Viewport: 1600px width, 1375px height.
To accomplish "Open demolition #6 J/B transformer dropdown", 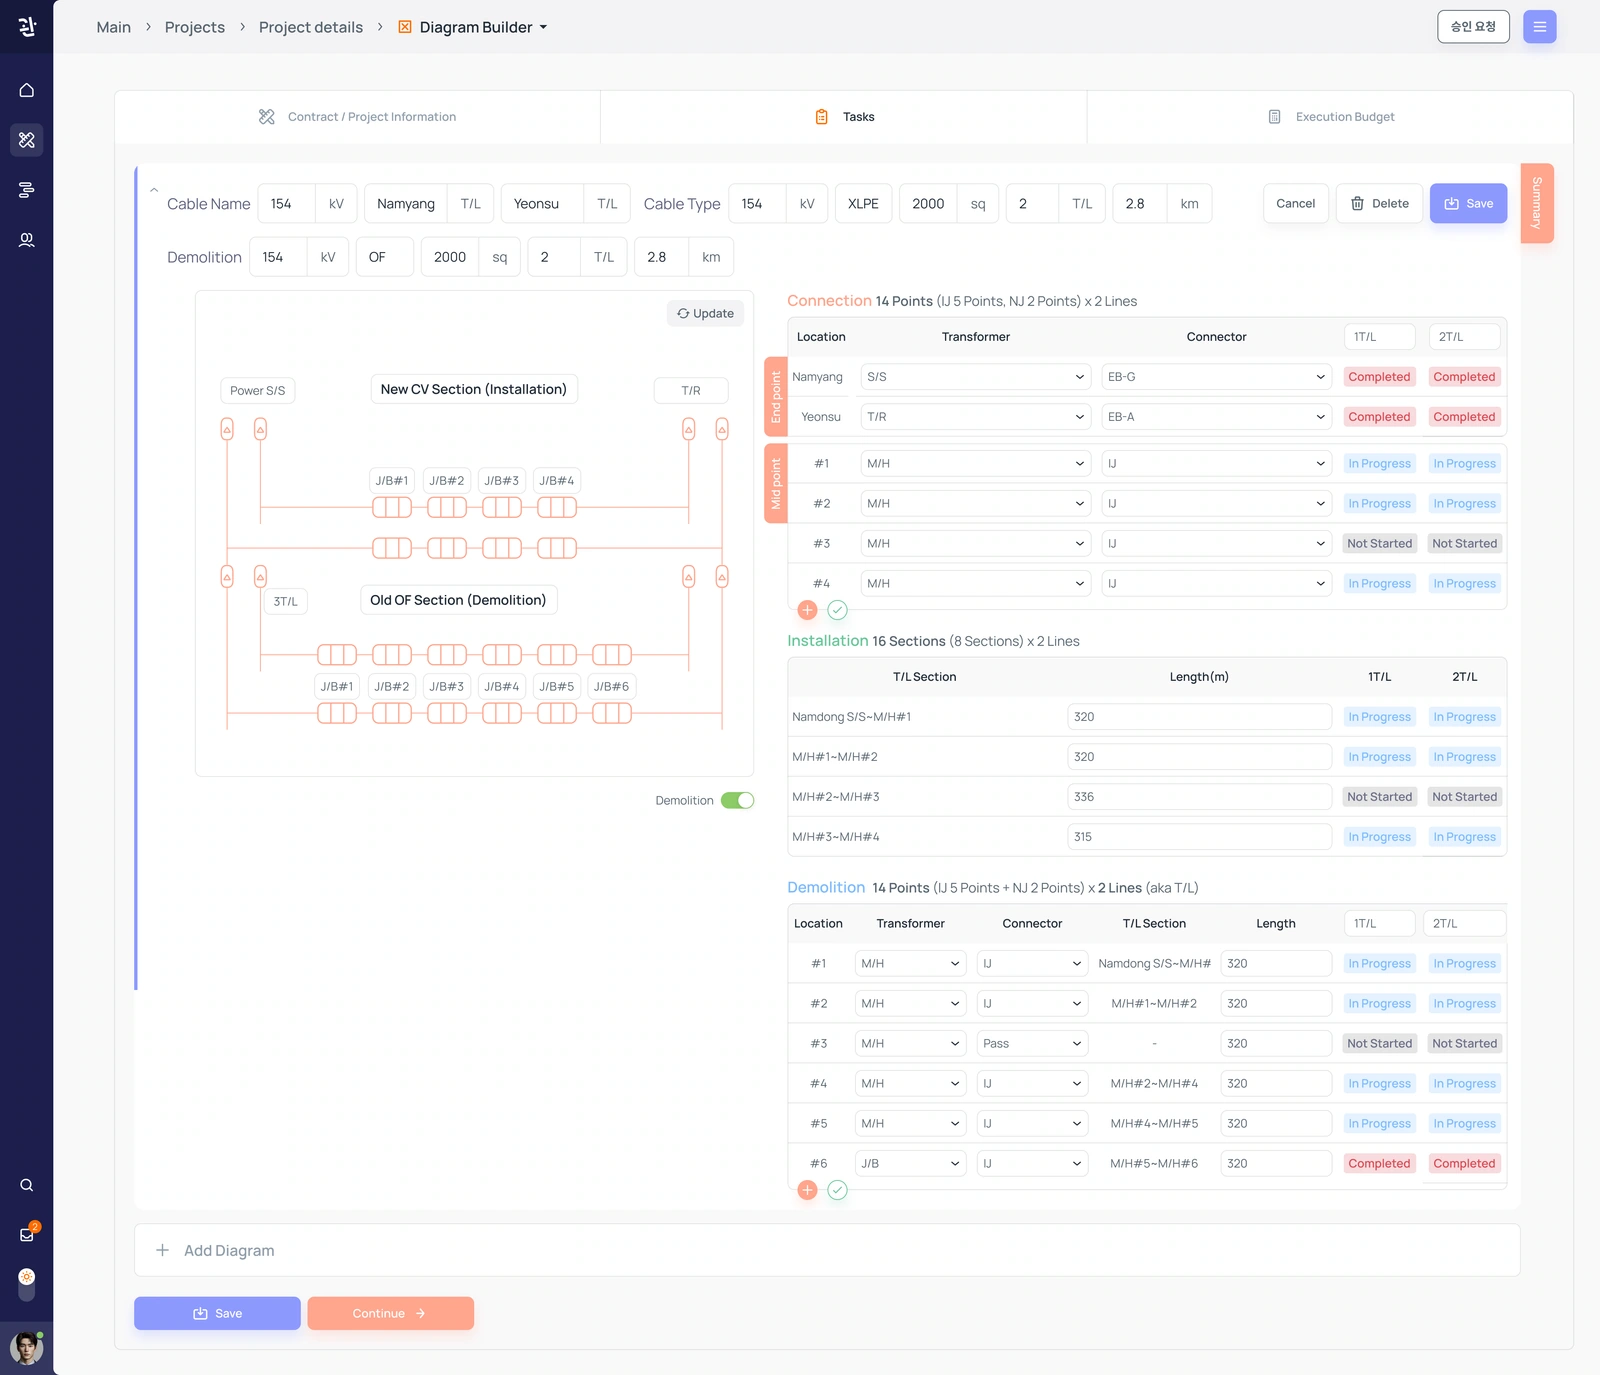I will [x=910, y=1164].
